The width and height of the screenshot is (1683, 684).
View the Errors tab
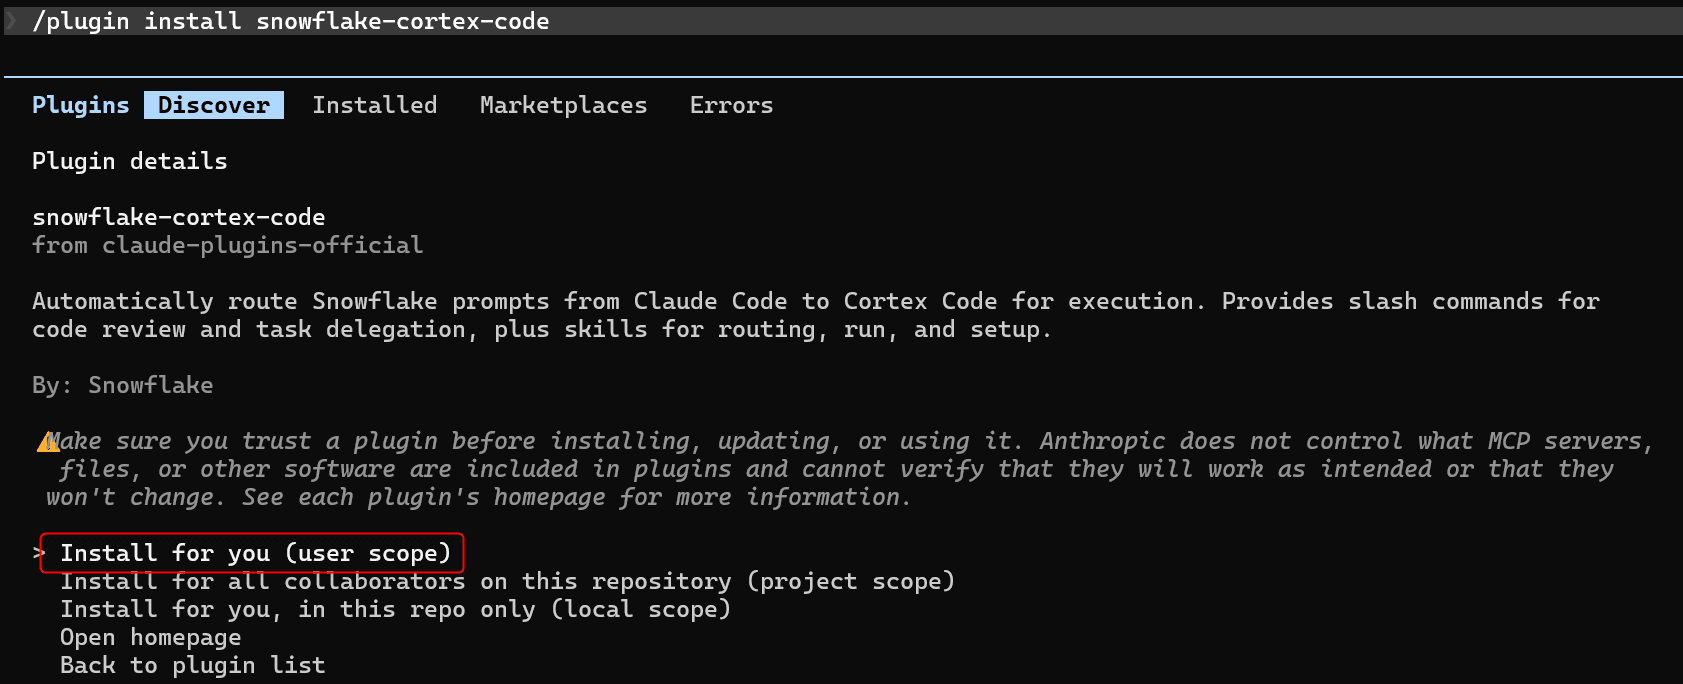pyautogui.click(x=732, y=105)
